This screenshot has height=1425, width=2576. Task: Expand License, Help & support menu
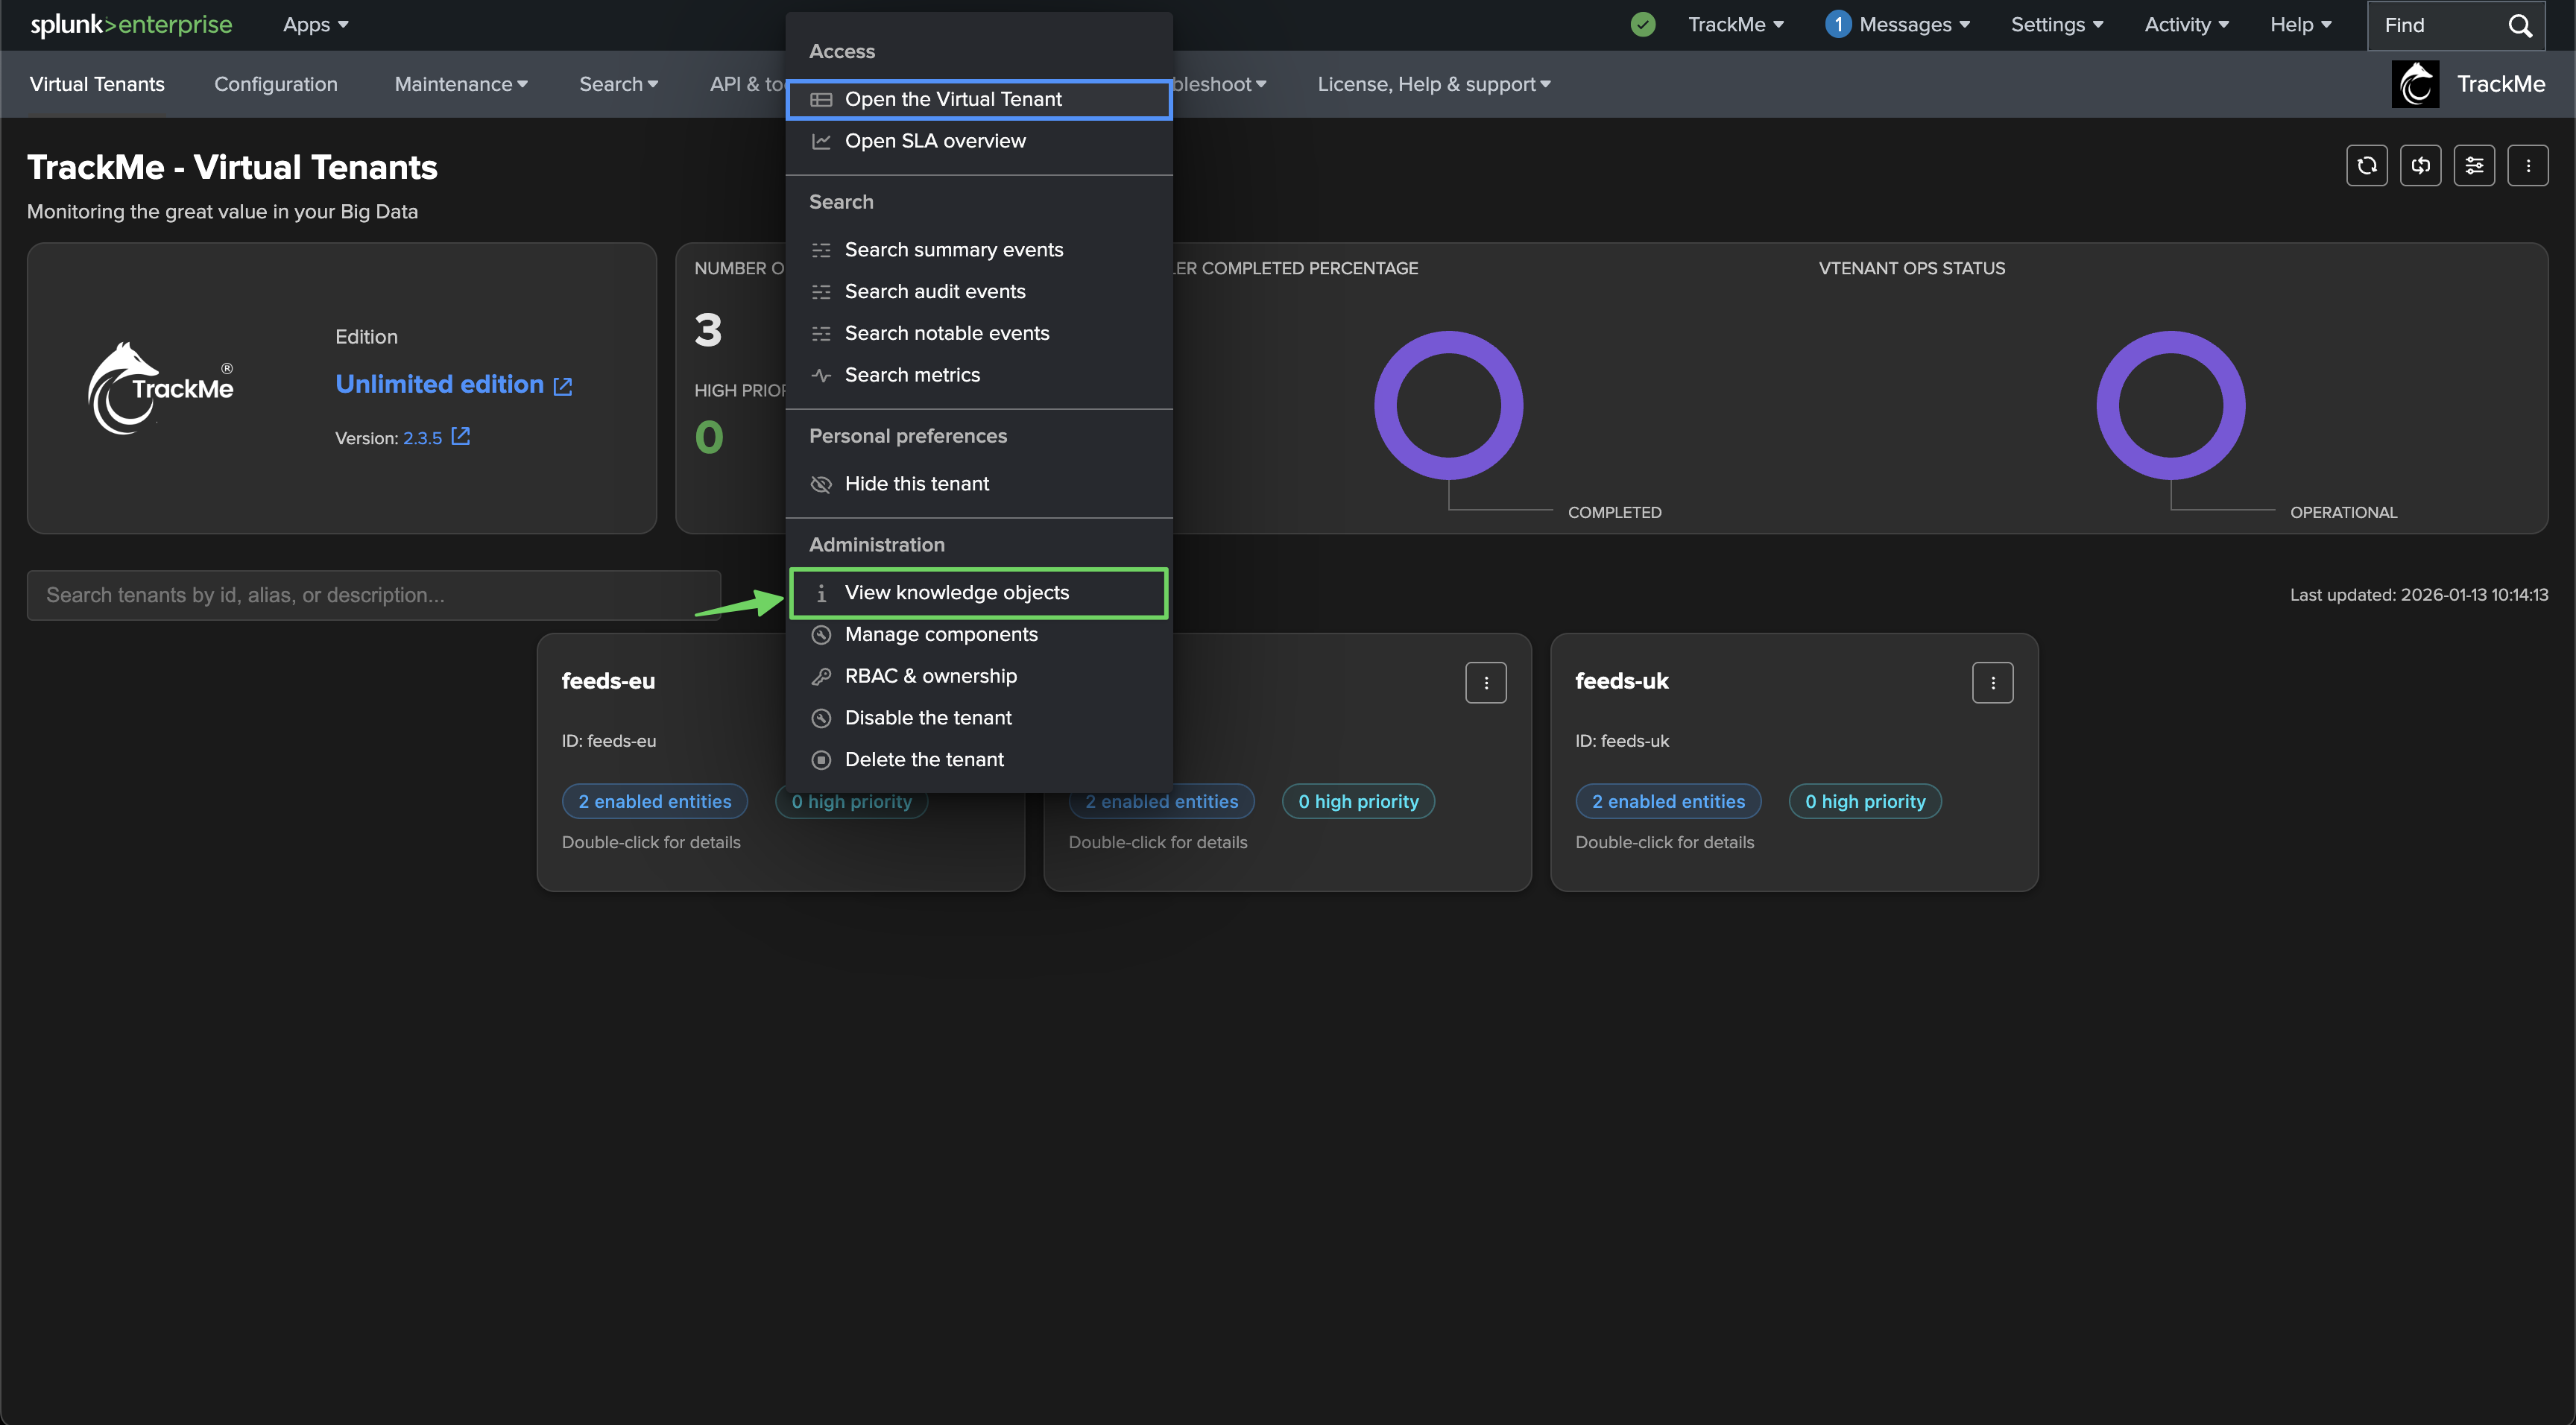(x=1433, y=84)
